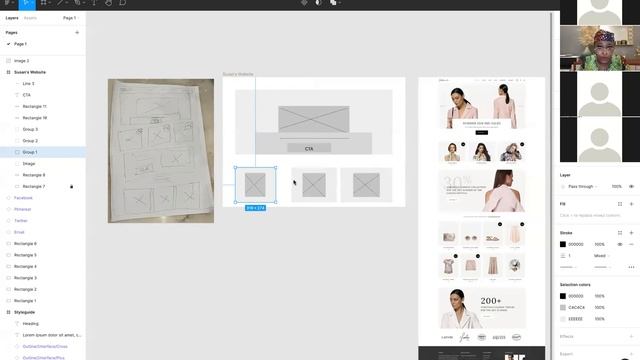Select the Rectangle 11 layer

[43, 107]
